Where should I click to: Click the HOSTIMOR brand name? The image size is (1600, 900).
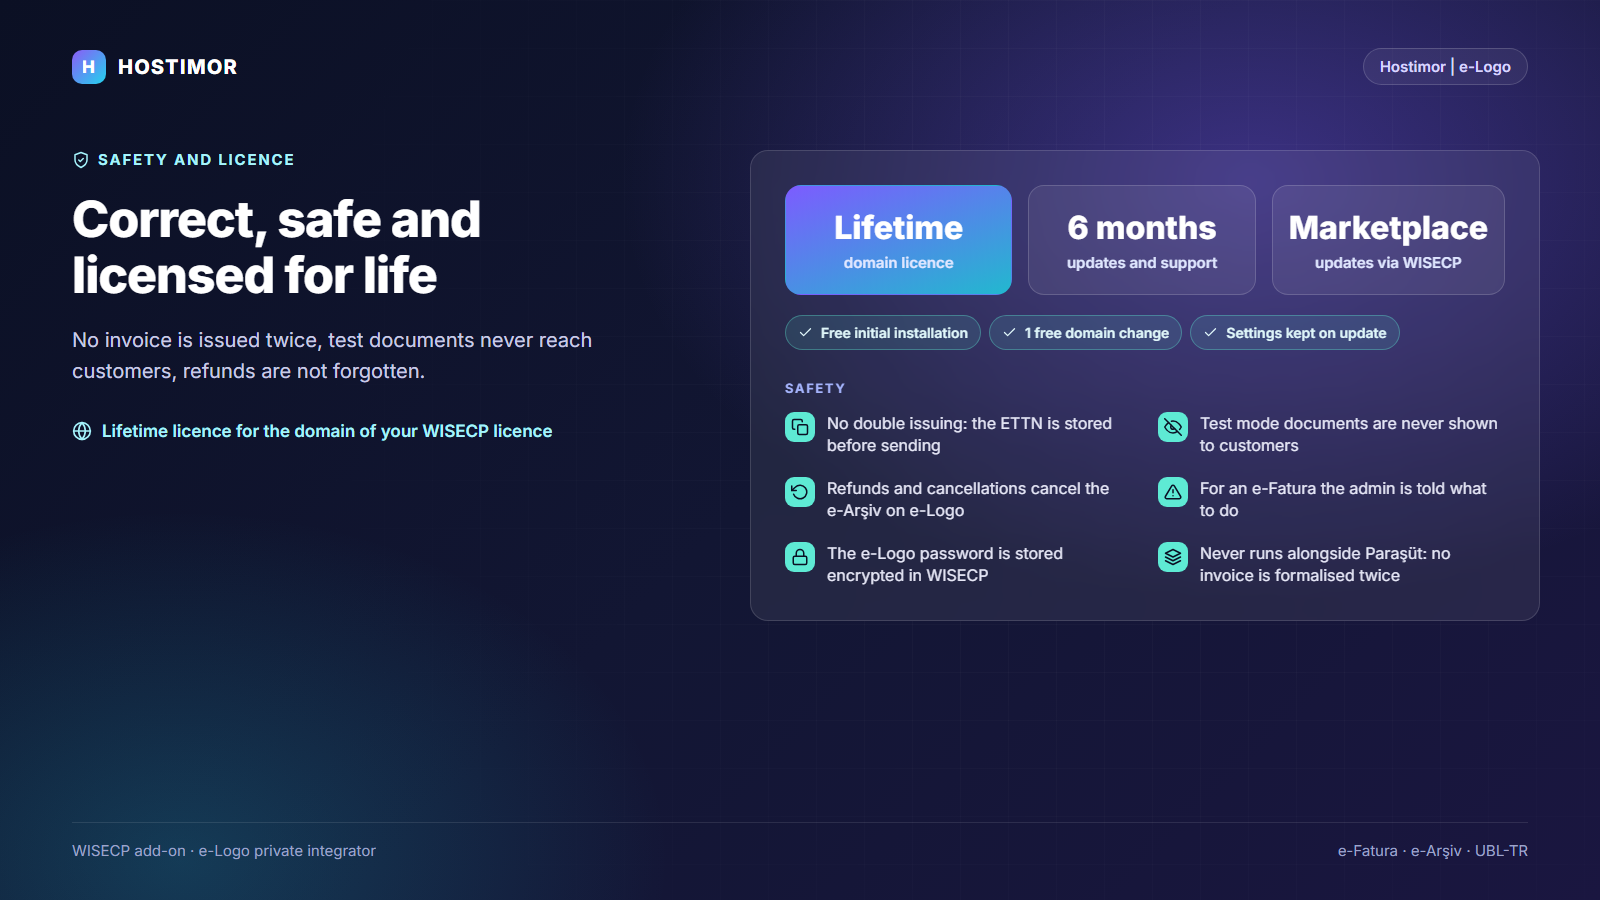click(178, 67)
